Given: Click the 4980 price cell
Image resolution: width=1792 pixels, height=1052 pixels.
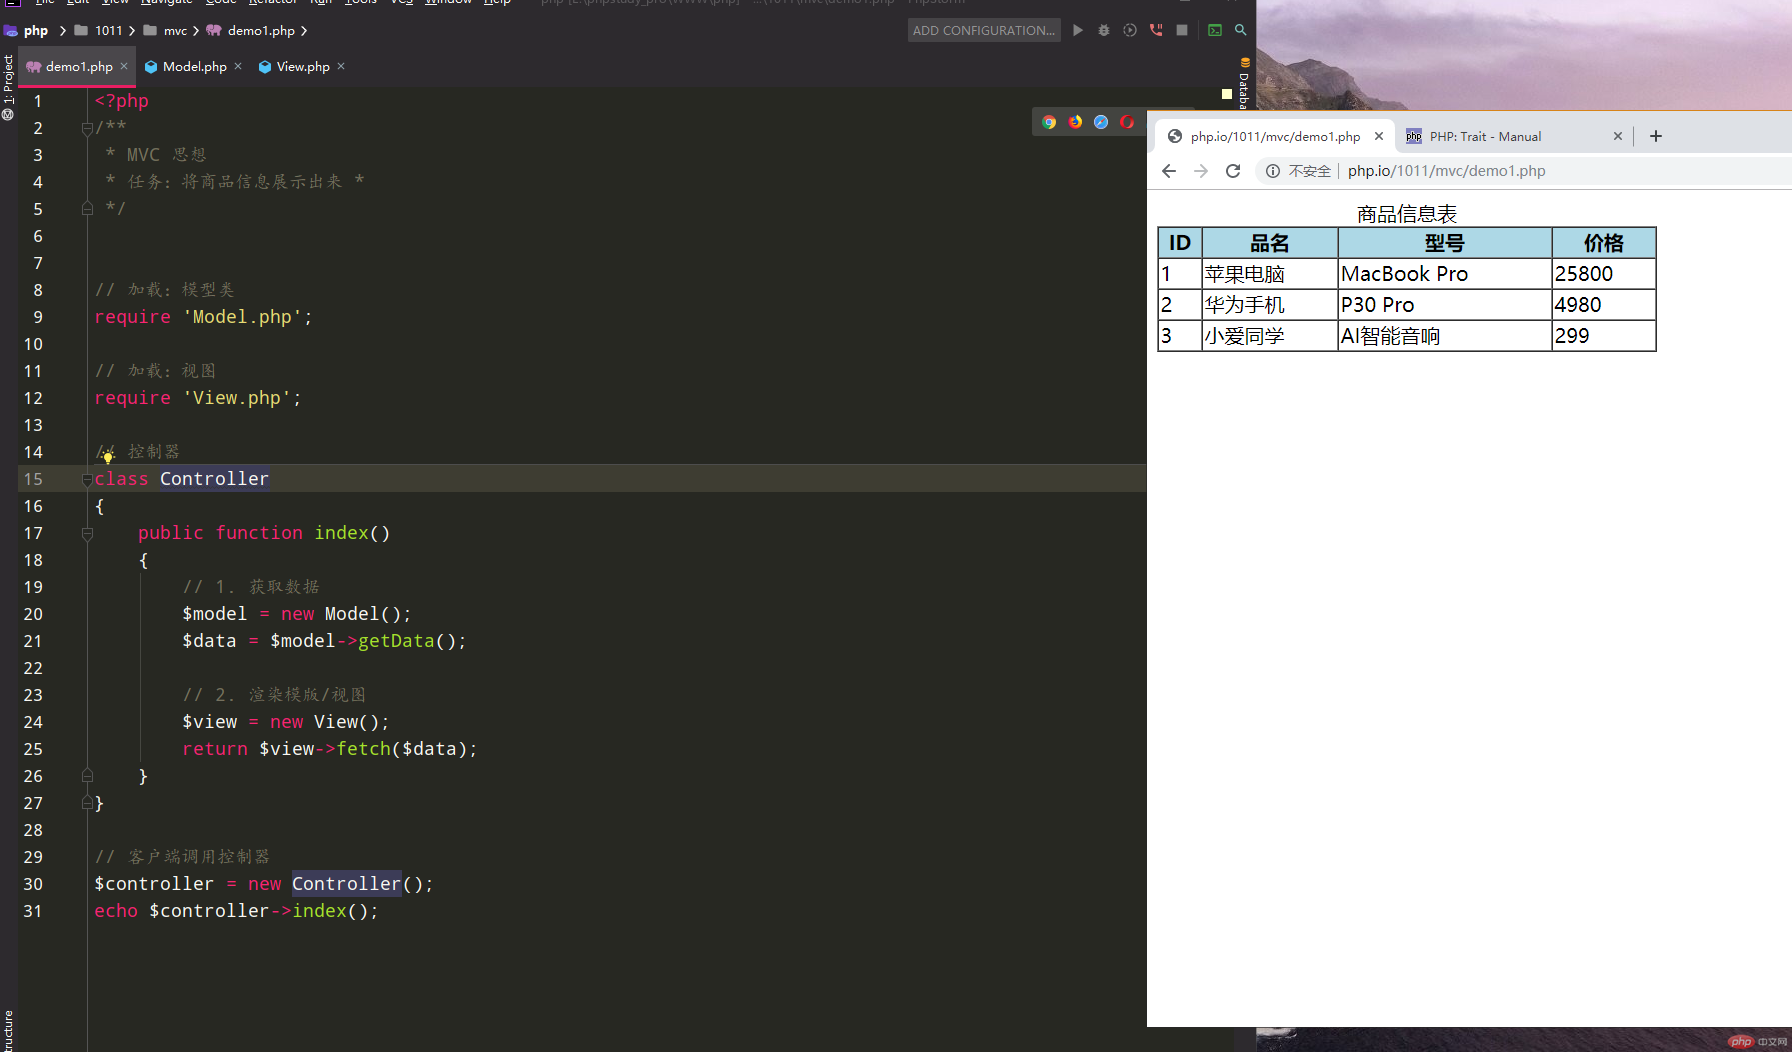Looking at the screenshot, I should [1603, 305].
